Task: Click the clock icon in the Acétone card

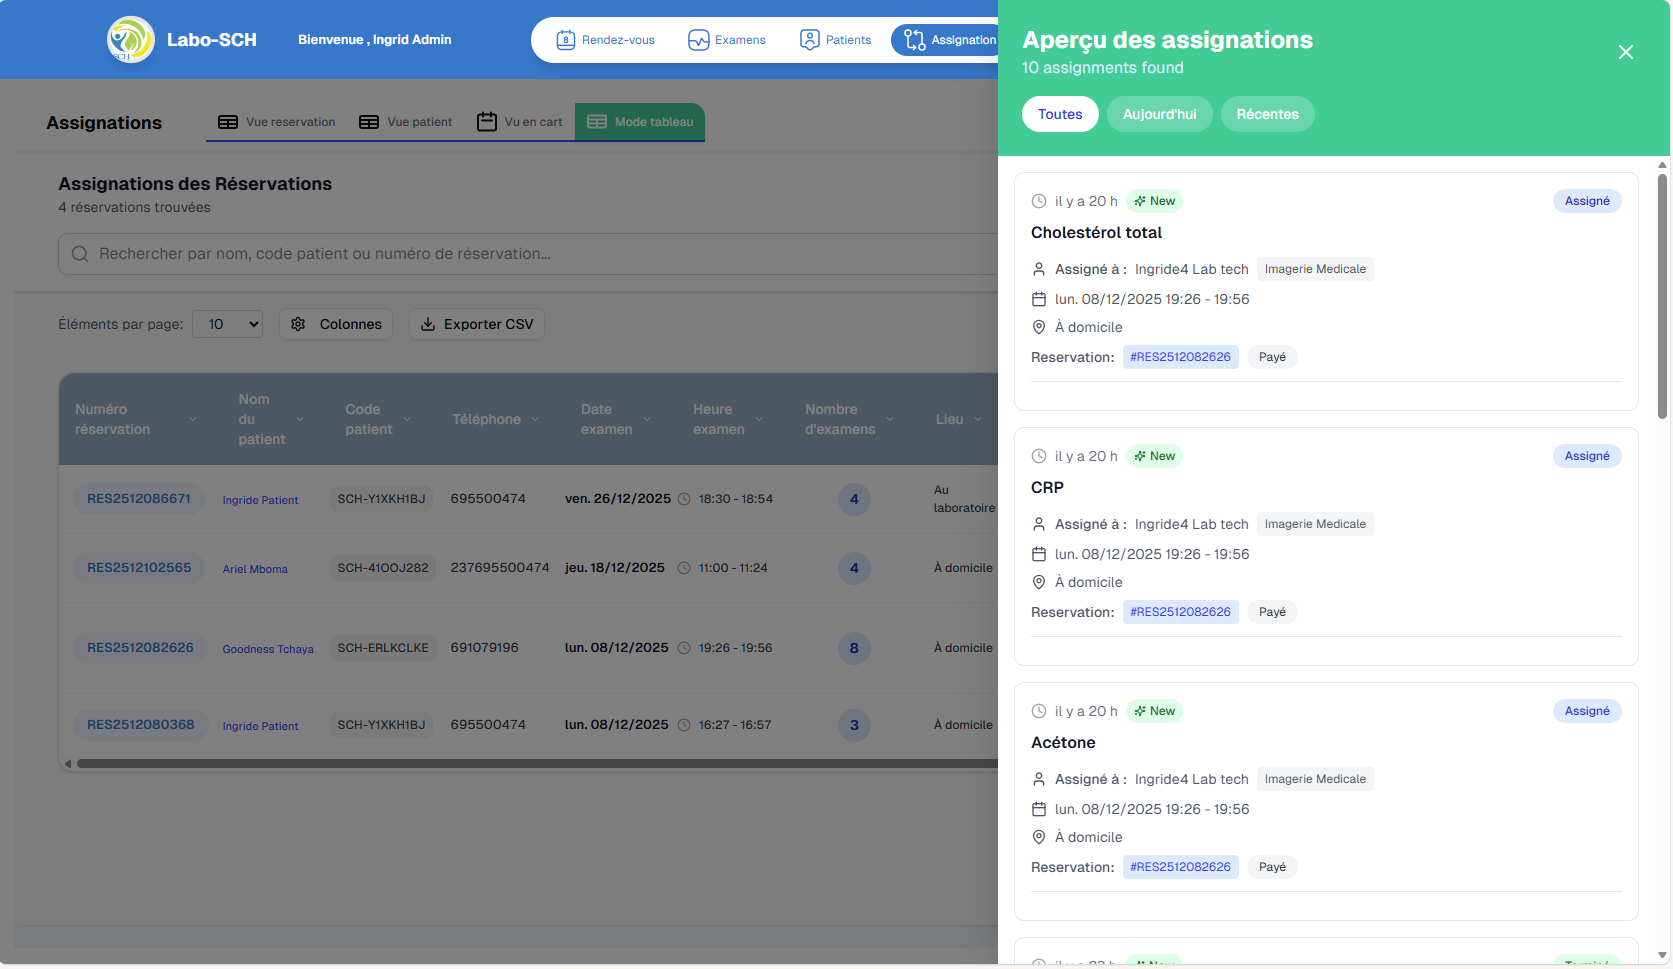Action: [x=1038, y=710]
